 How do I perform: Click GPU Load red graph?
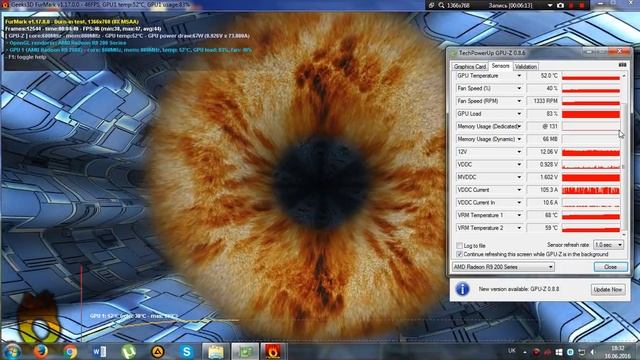pos(591,114)
